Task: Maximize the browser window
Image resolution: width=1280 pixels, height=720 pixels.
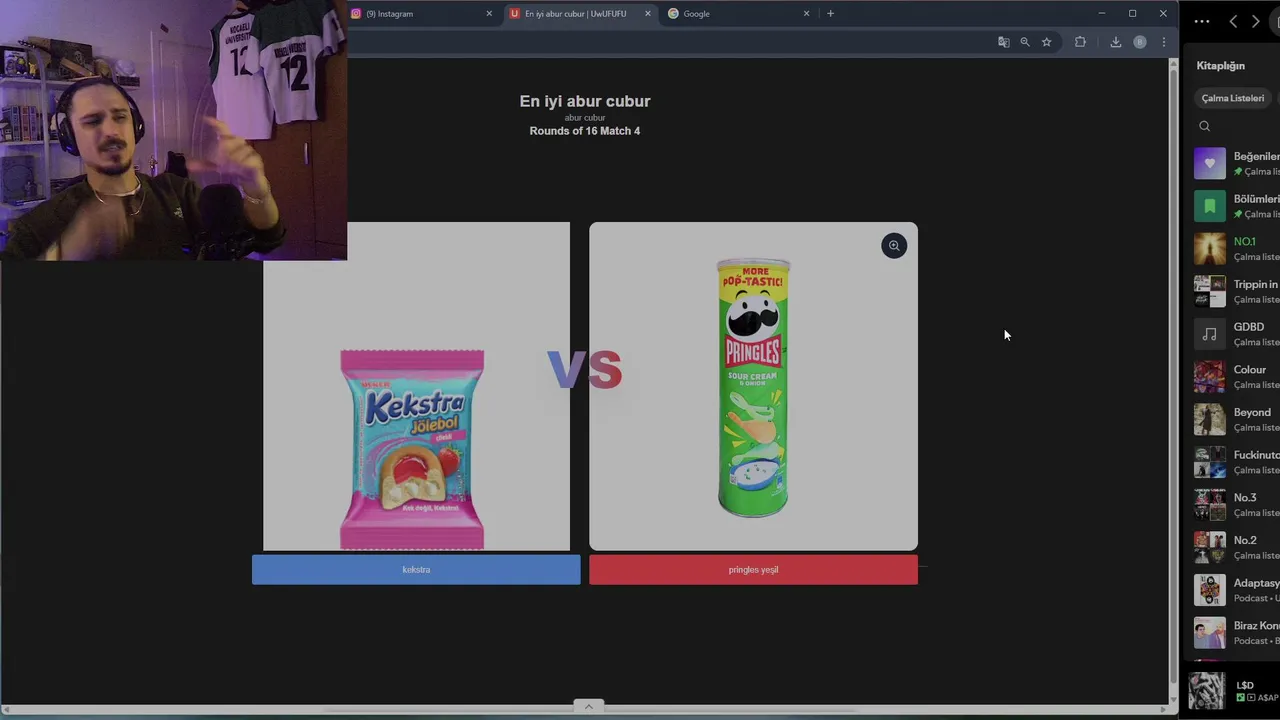Action: pos(1132,14)
